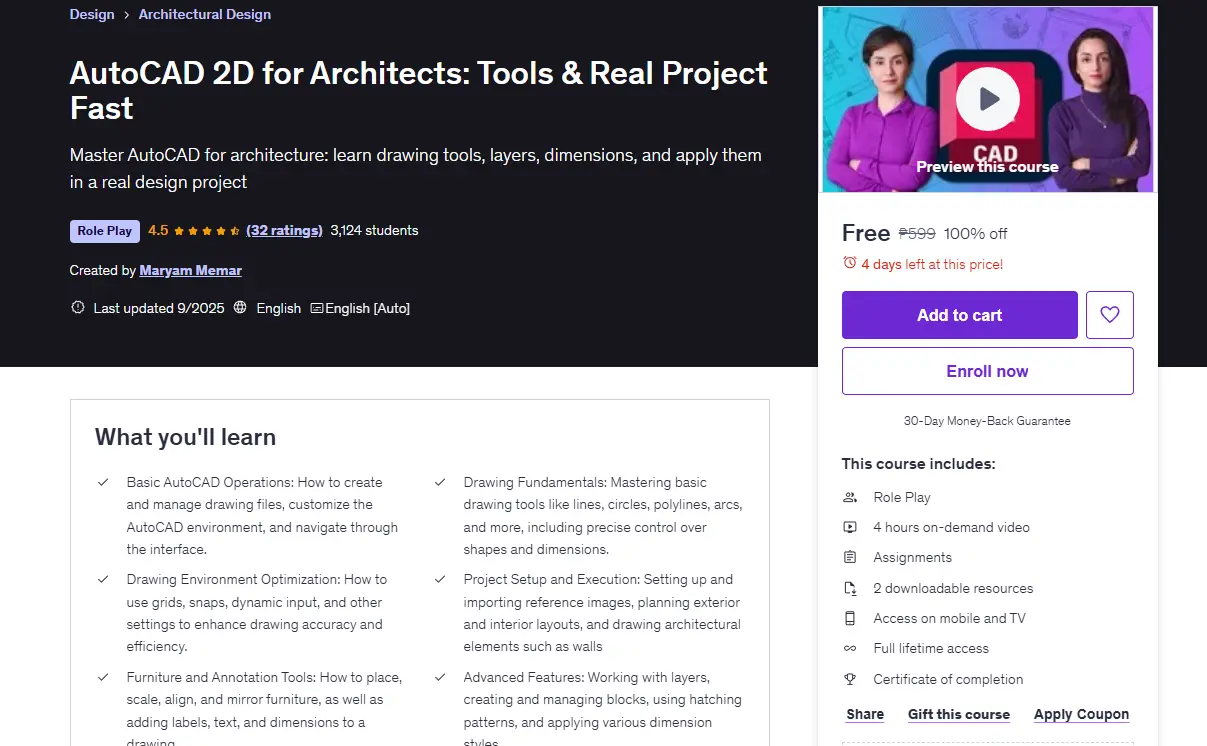
Task: Click the on-demand video icon
Action: coord(850,527)
